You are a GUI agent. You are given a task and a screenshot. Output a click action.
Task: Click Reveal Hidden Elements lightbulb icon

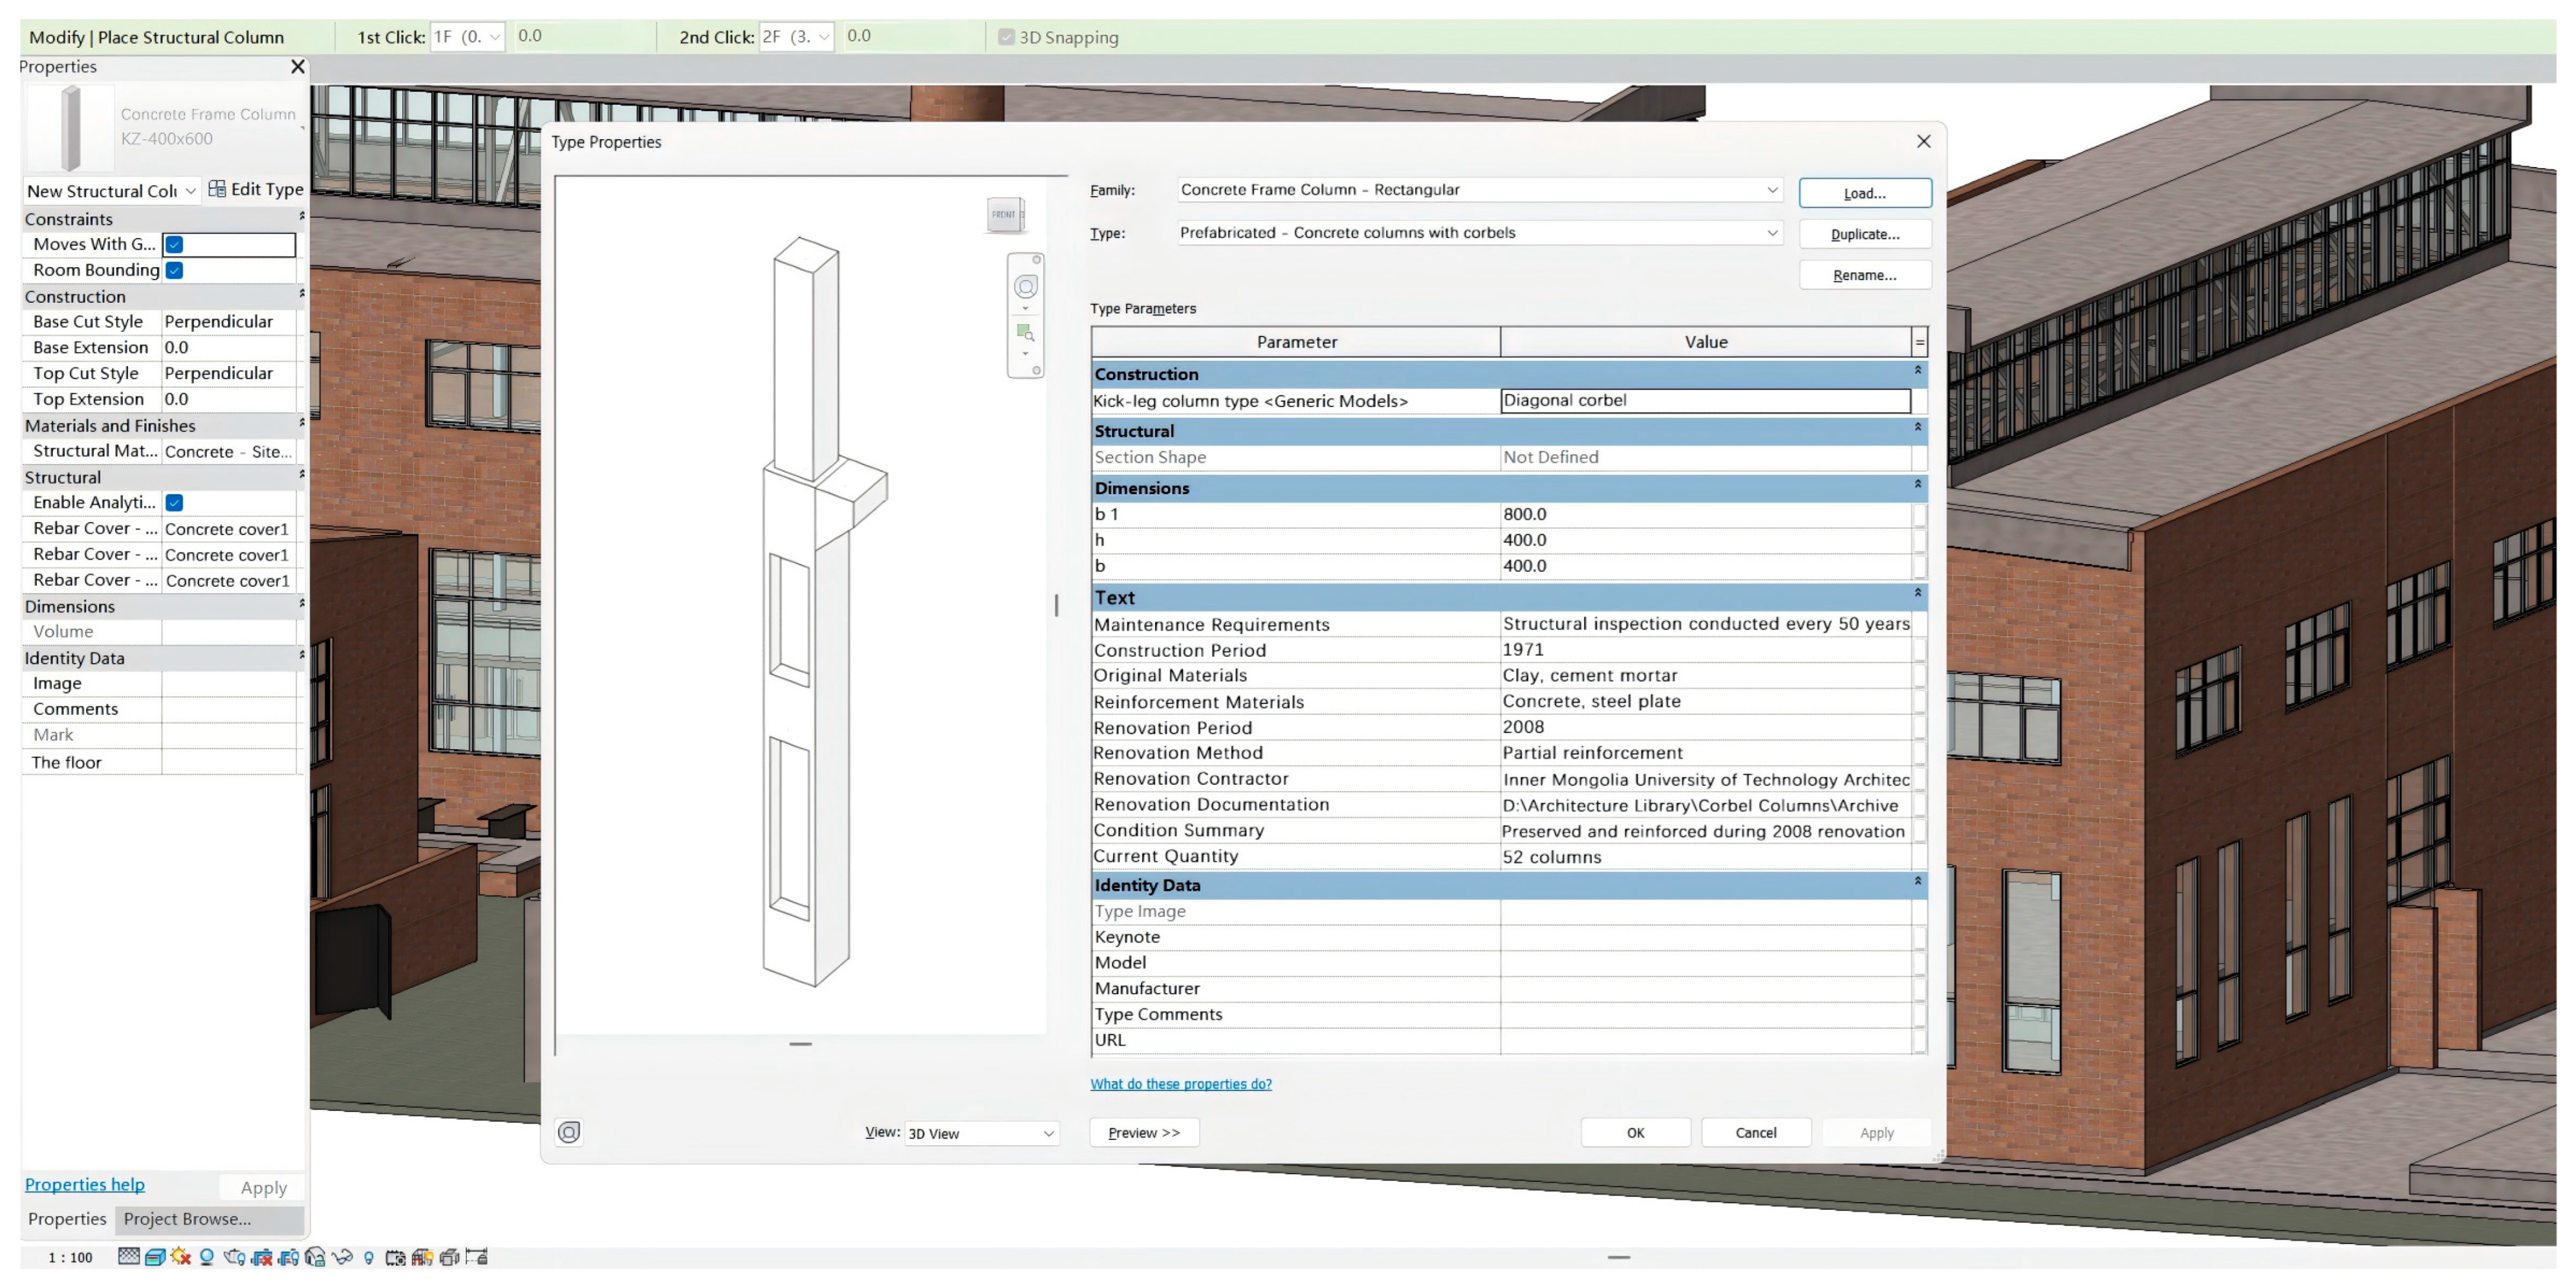coord(368,1258)
